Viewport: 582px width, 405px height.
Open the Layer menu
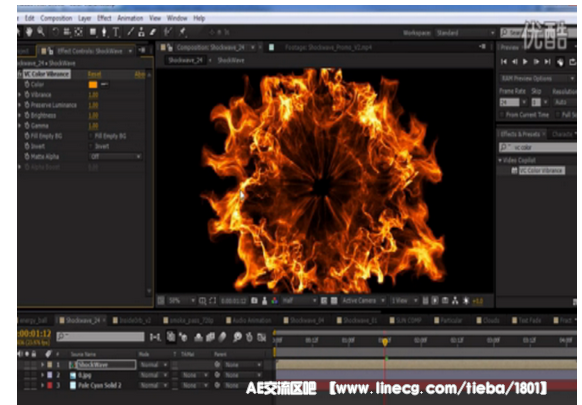84,18
